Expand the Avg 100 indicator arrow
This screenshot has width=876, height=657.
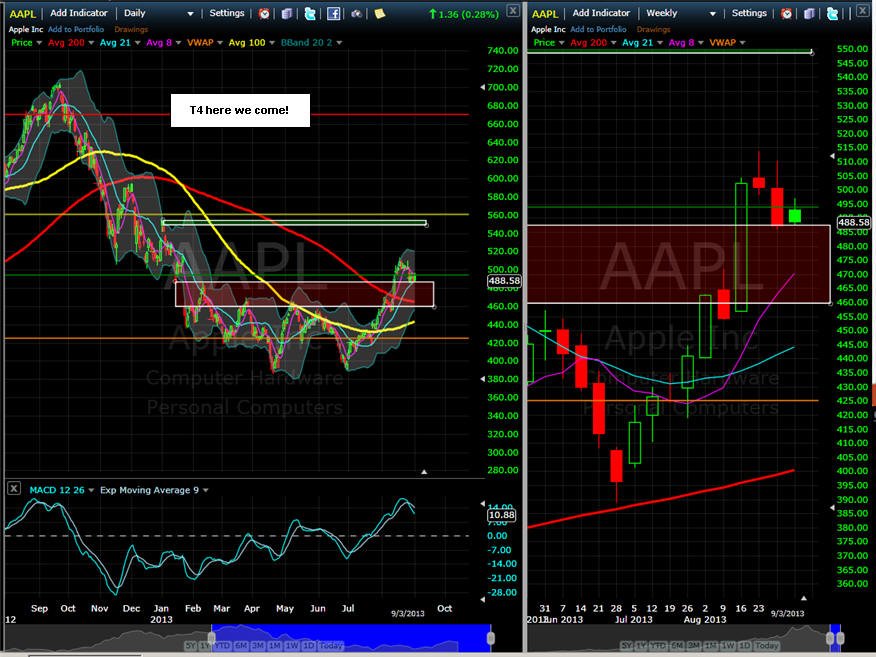pyautogui.click(x=272, y=42)
